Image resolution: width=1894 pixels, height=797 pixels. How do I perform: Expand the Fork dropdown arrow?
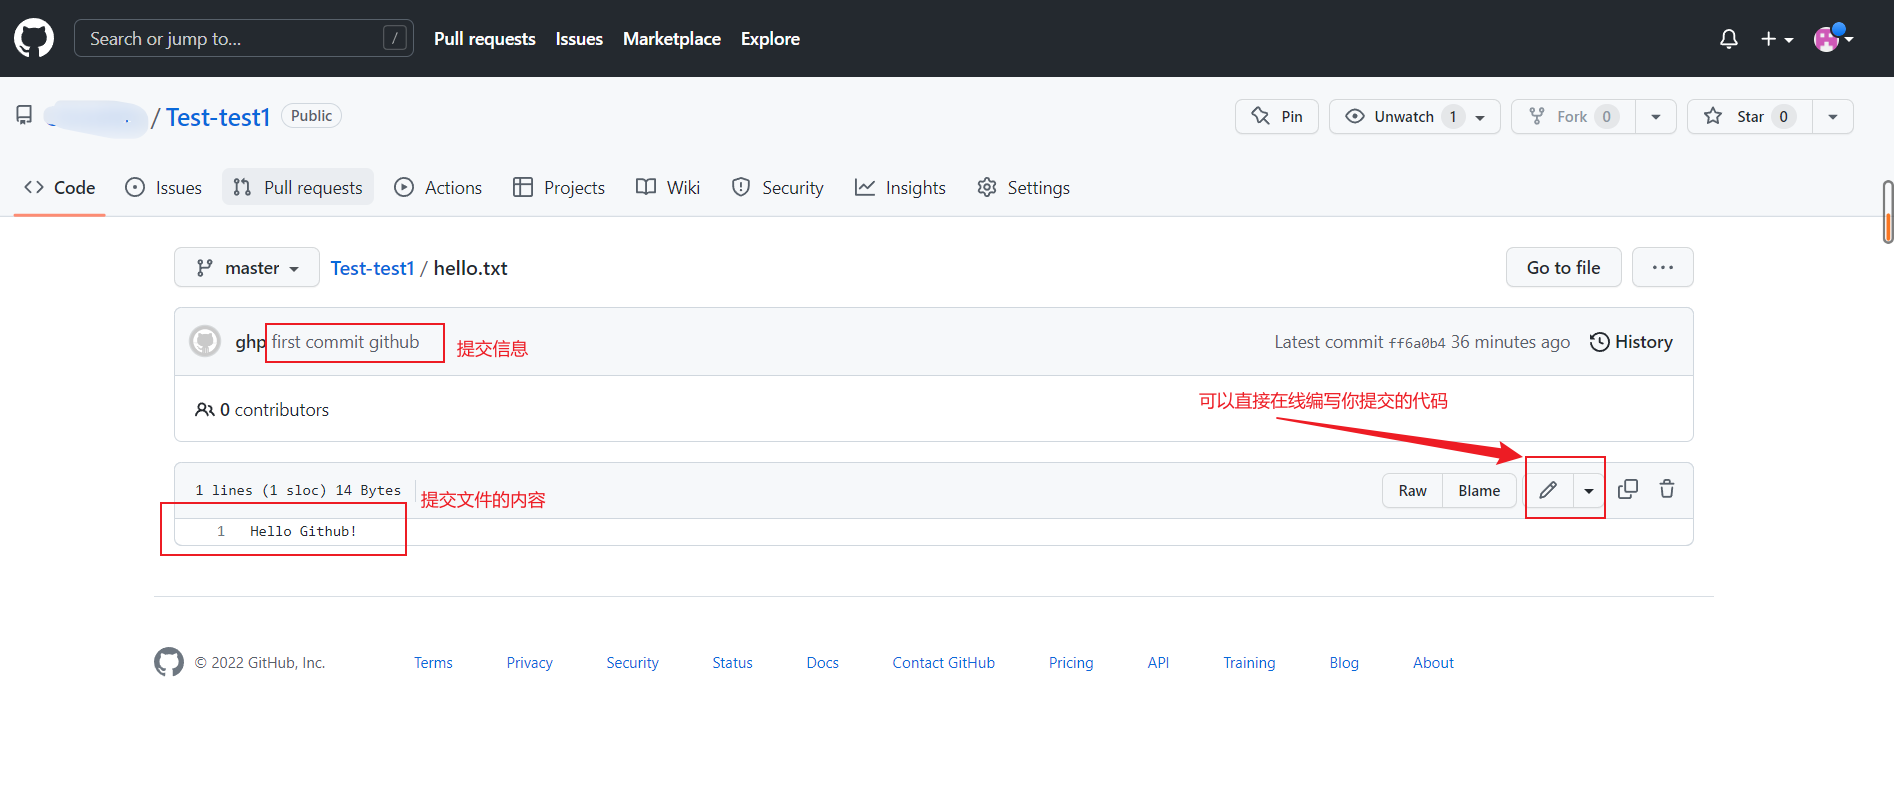pyautogui.click(x=1656, y=116)
